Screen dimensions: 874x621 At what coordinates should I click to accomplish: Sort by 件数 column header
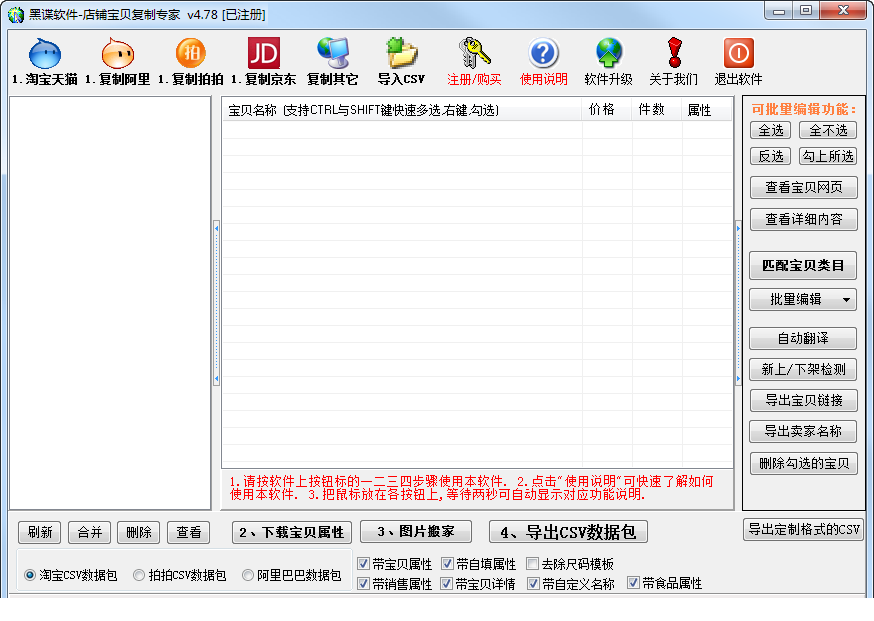pos(656,110)
